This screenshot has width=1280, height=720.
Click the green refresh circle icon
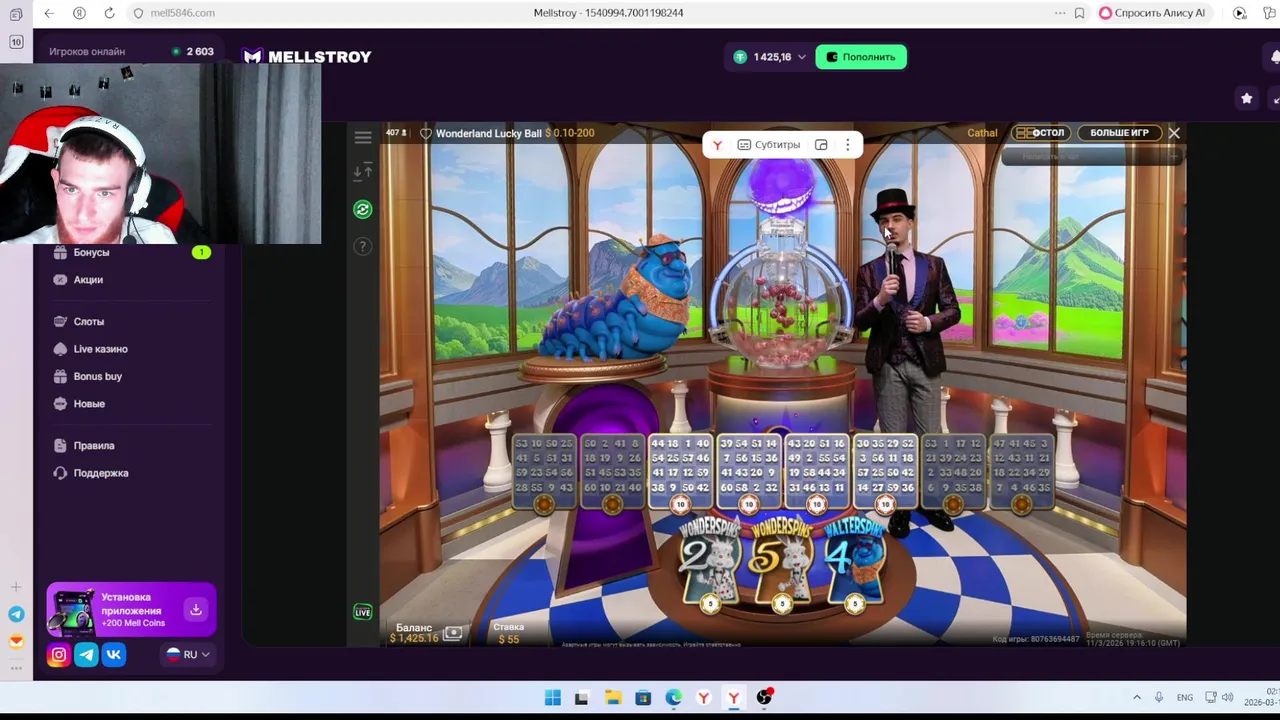[363, 209]
